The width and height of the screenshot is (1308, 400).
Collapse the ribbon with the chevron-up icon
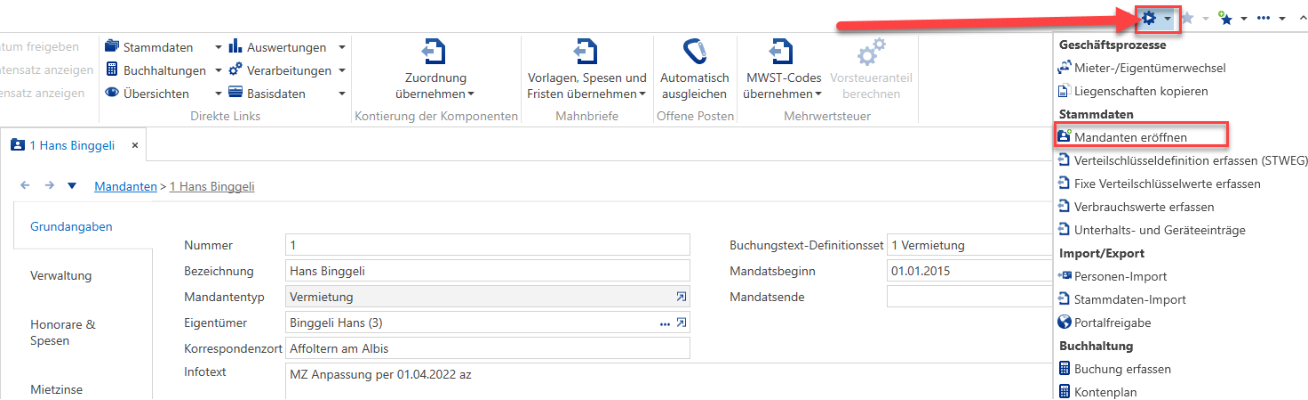(1301, 19)
